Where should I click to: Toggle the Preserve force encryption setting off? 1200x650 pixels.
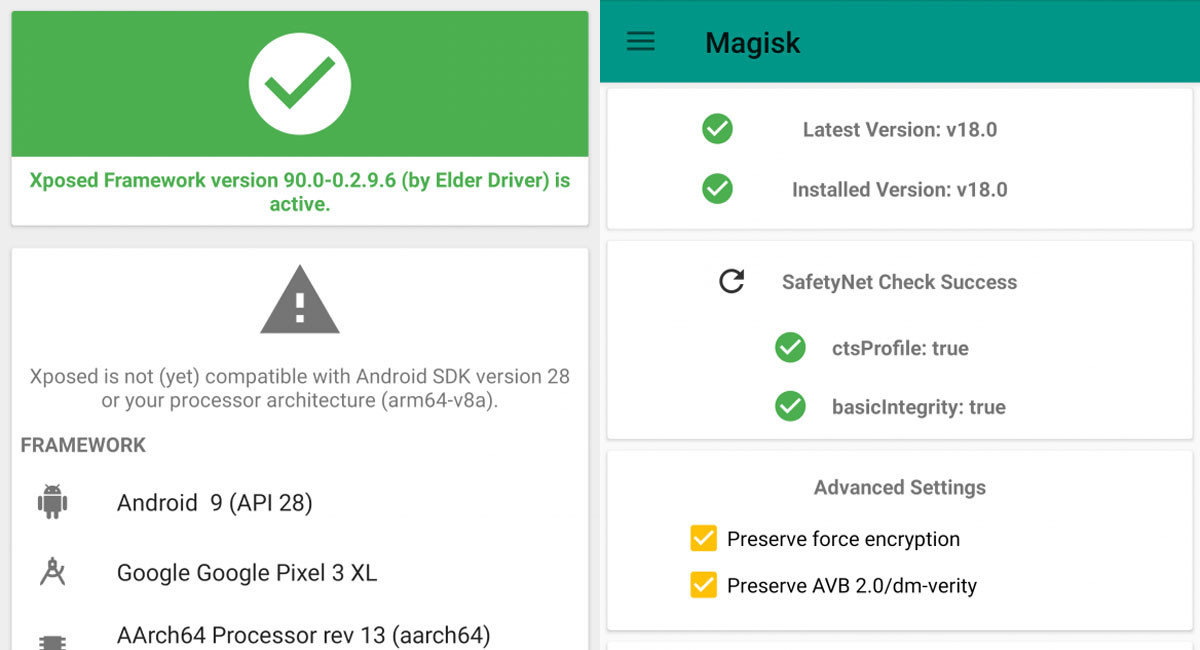point(703,538)
